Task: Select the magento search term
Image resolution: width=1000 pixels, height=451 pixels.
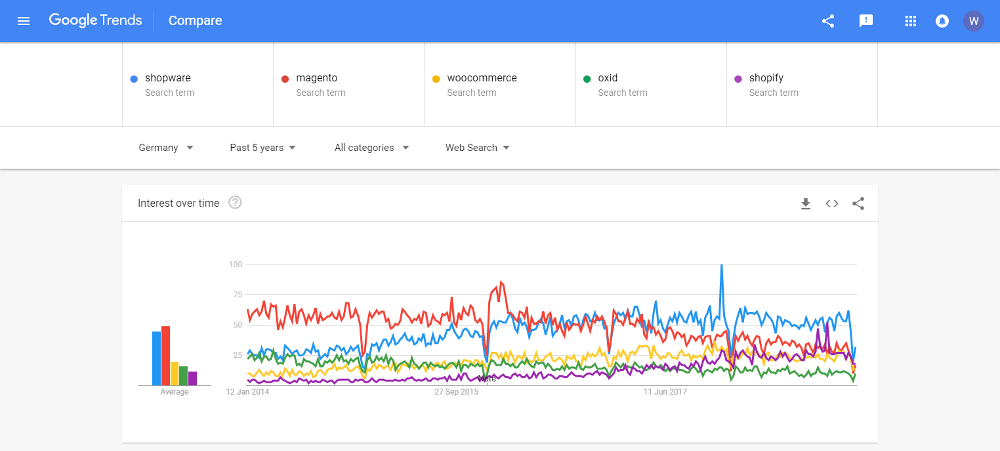Action: pos(349,84)
